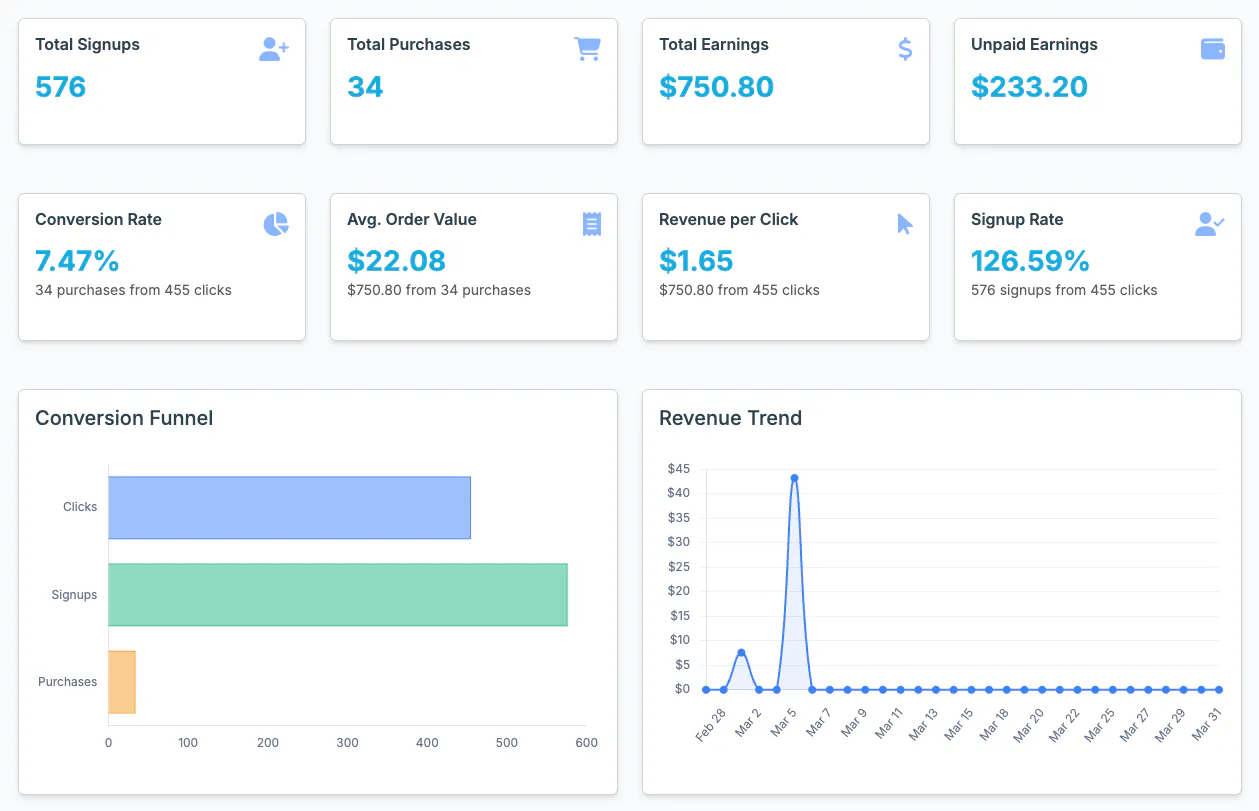Click the Total Signups card title
The width and height of the screenshot is (1259, 811).
87,45
